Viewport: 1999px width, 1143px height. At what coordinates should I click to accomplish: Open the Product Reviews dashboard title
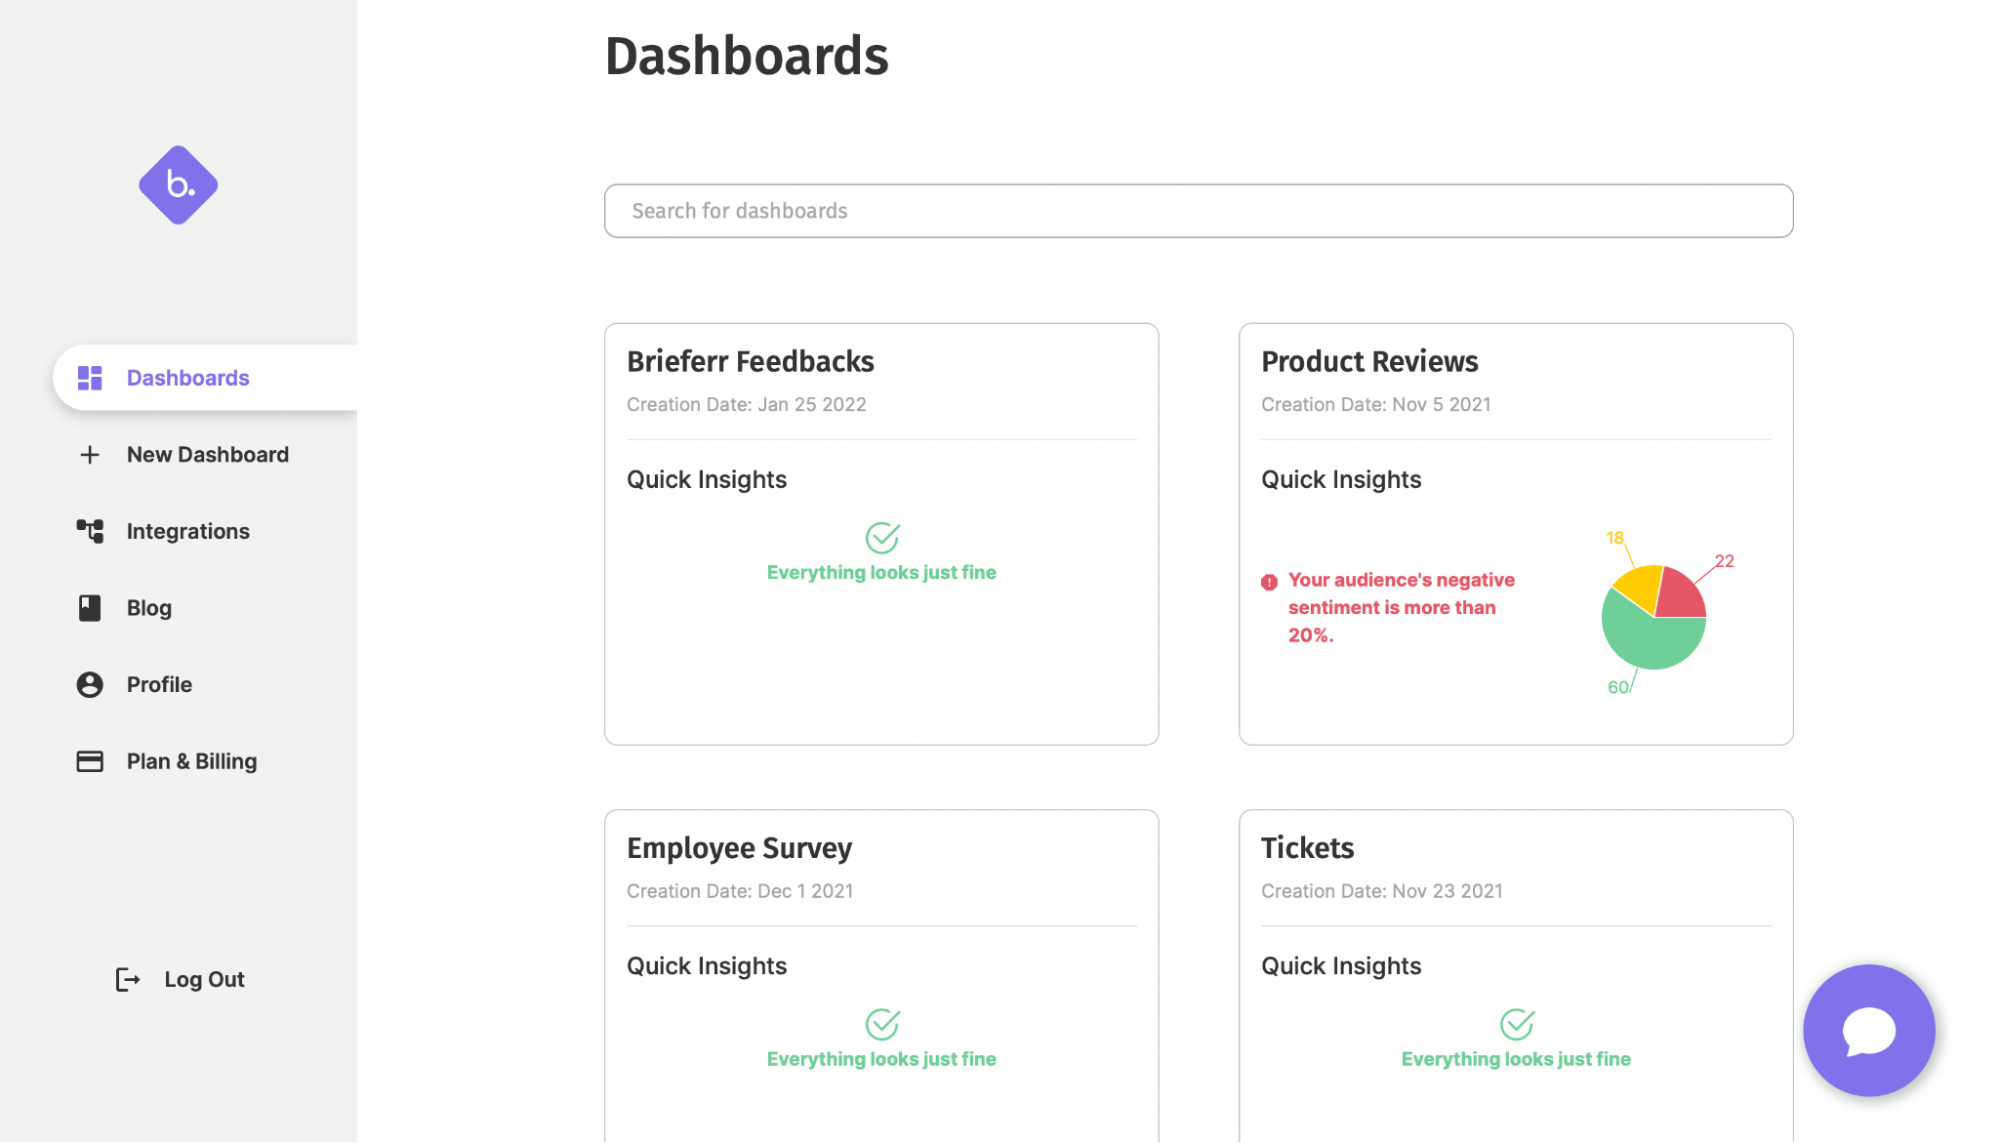(x=1369, y=362)
